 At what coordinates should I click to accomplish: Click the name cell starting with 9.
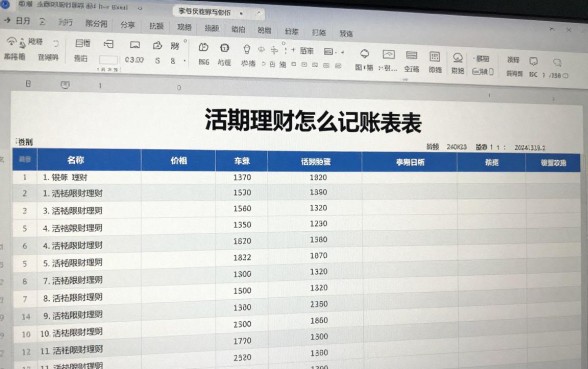pyautogui.click(x=89, y=315)
